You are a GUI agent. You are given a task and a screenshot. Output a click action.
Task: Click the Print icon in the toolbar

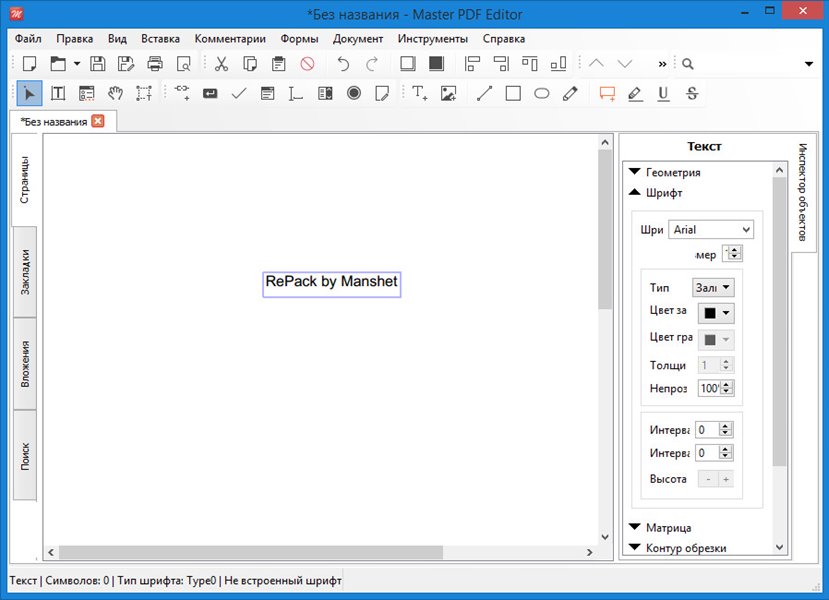coord(155,64)
